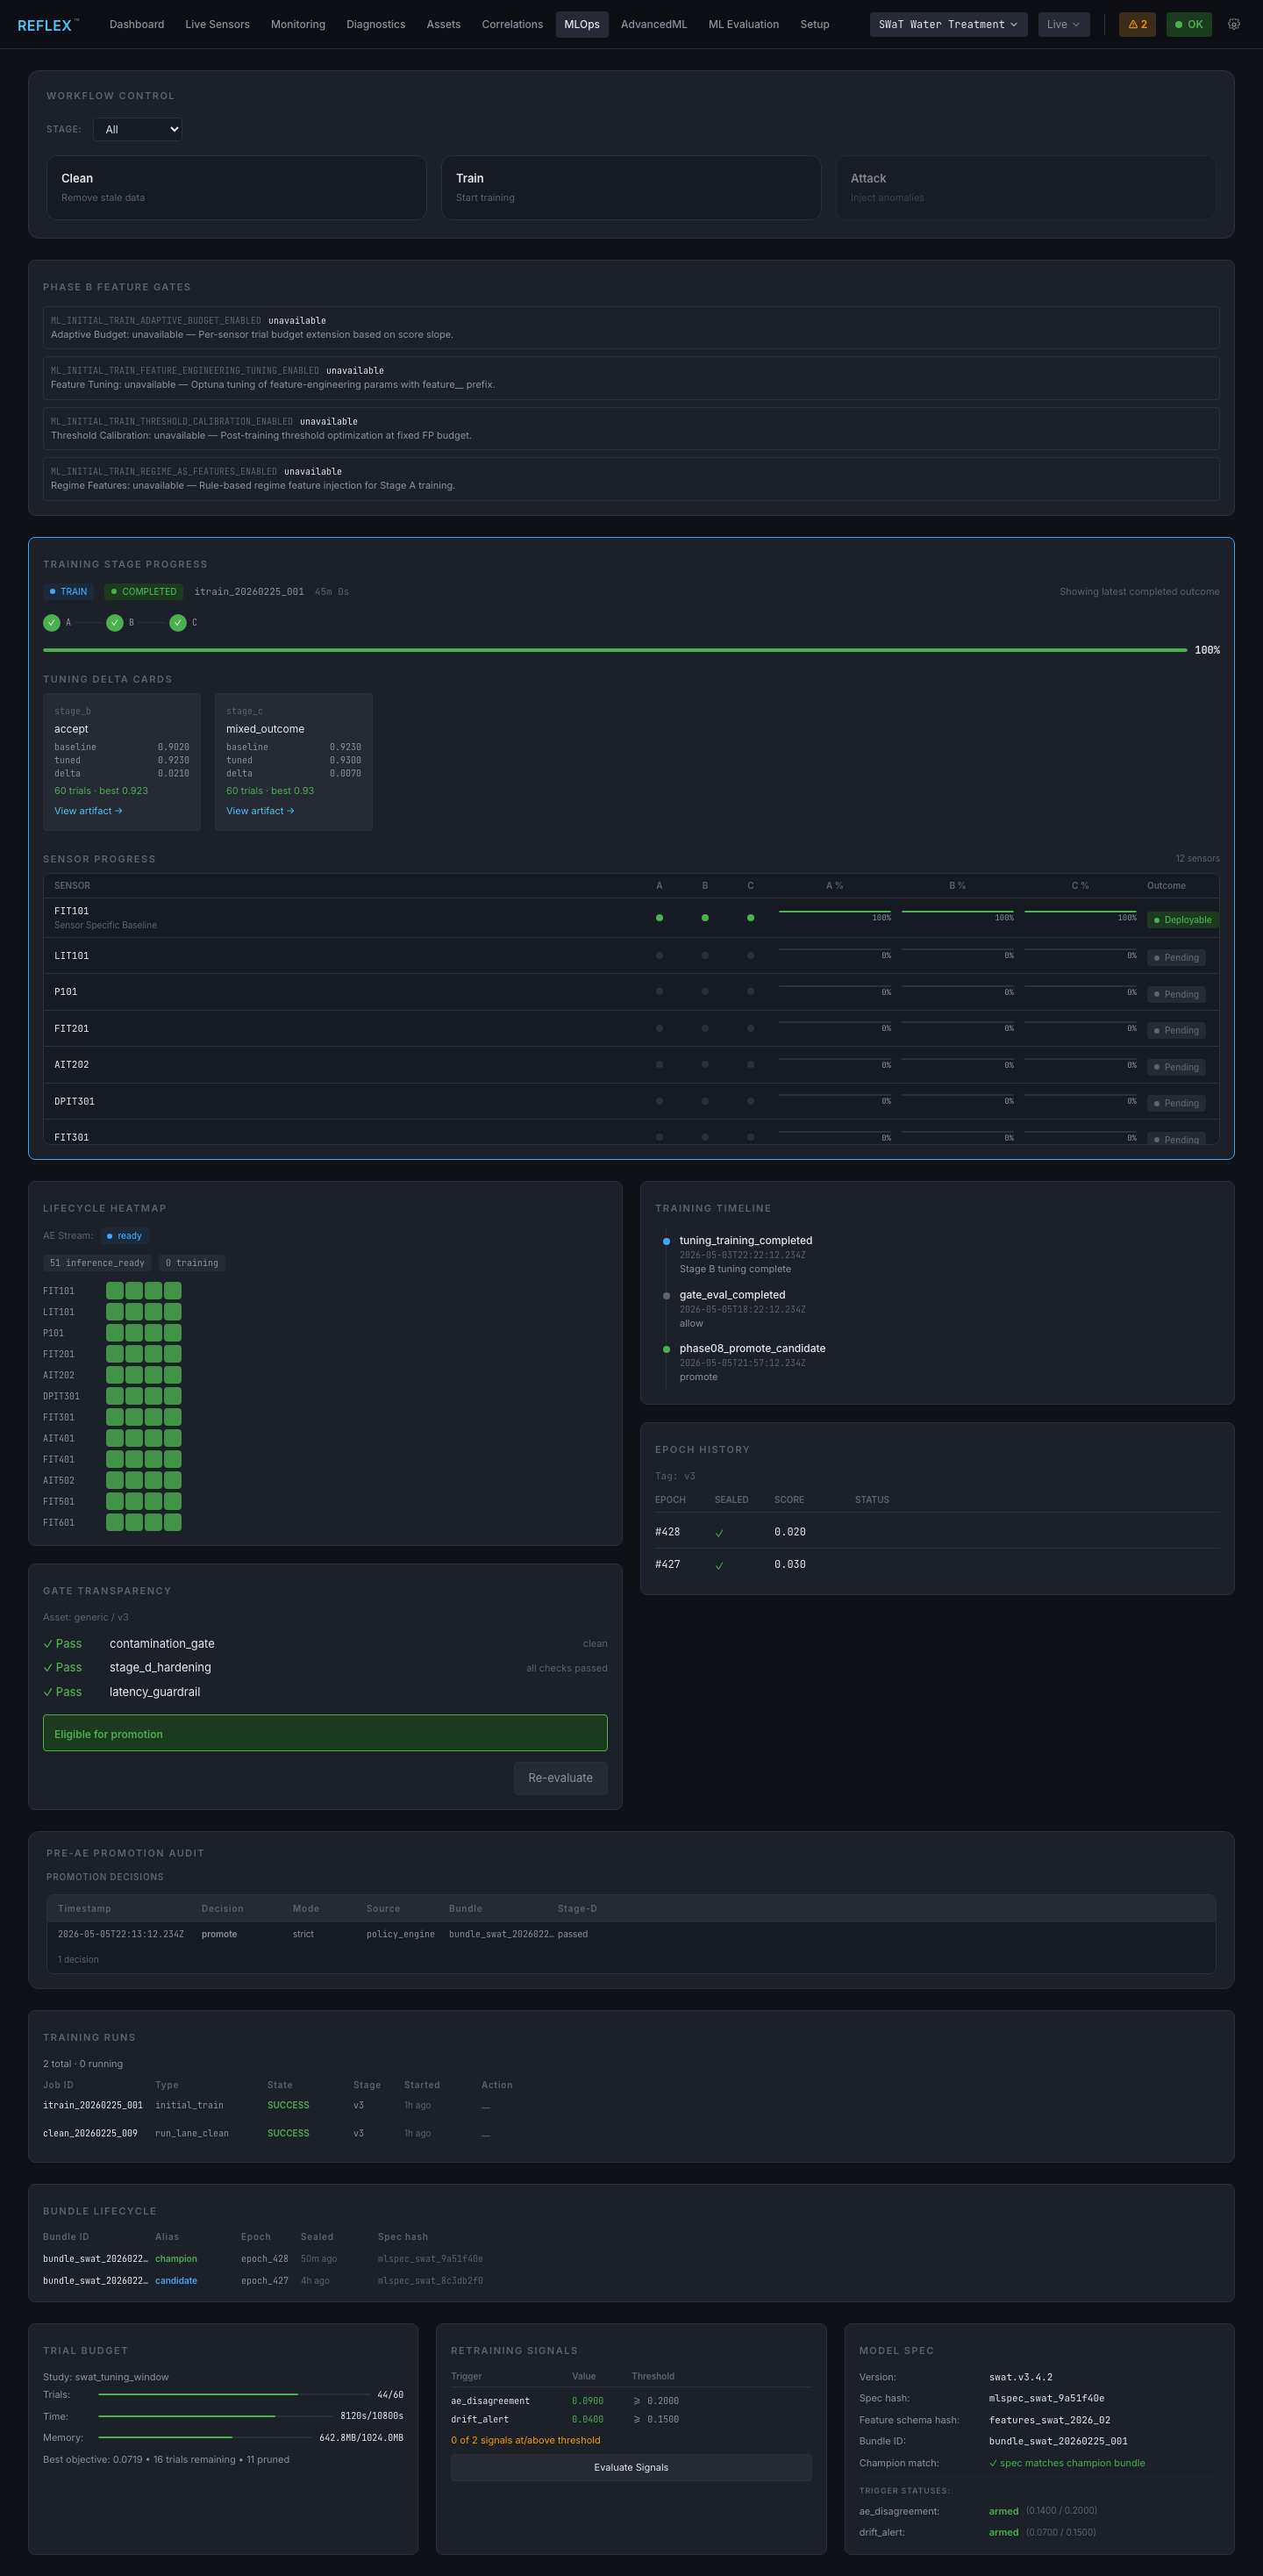Click the REFLEX logo
Screen dimensions: 1263x2576
[48, 25]
